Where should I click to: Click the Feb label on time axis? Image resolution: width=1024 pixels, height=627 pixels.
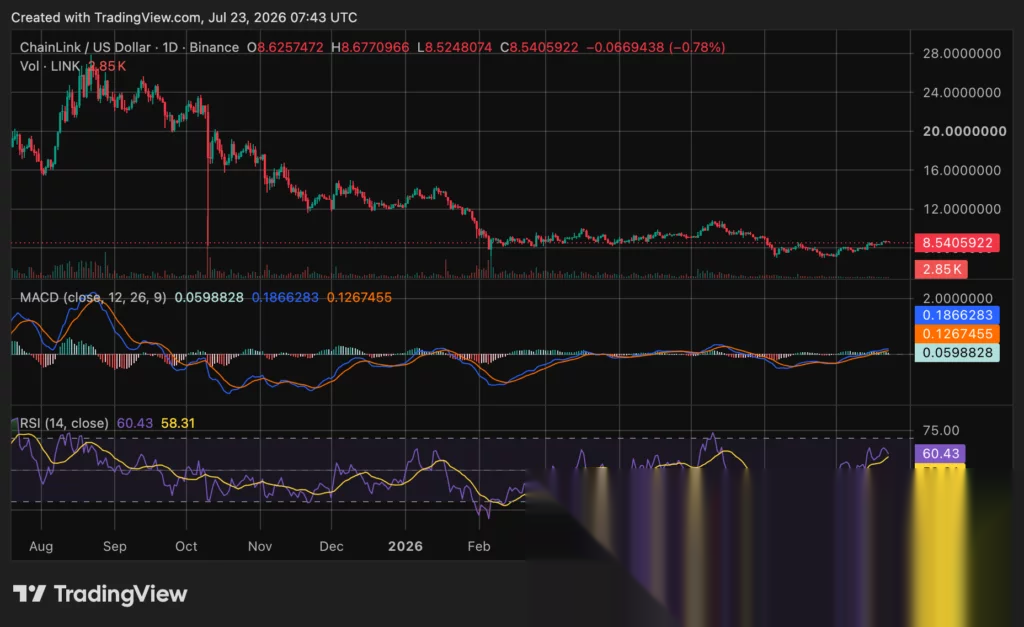479,546
